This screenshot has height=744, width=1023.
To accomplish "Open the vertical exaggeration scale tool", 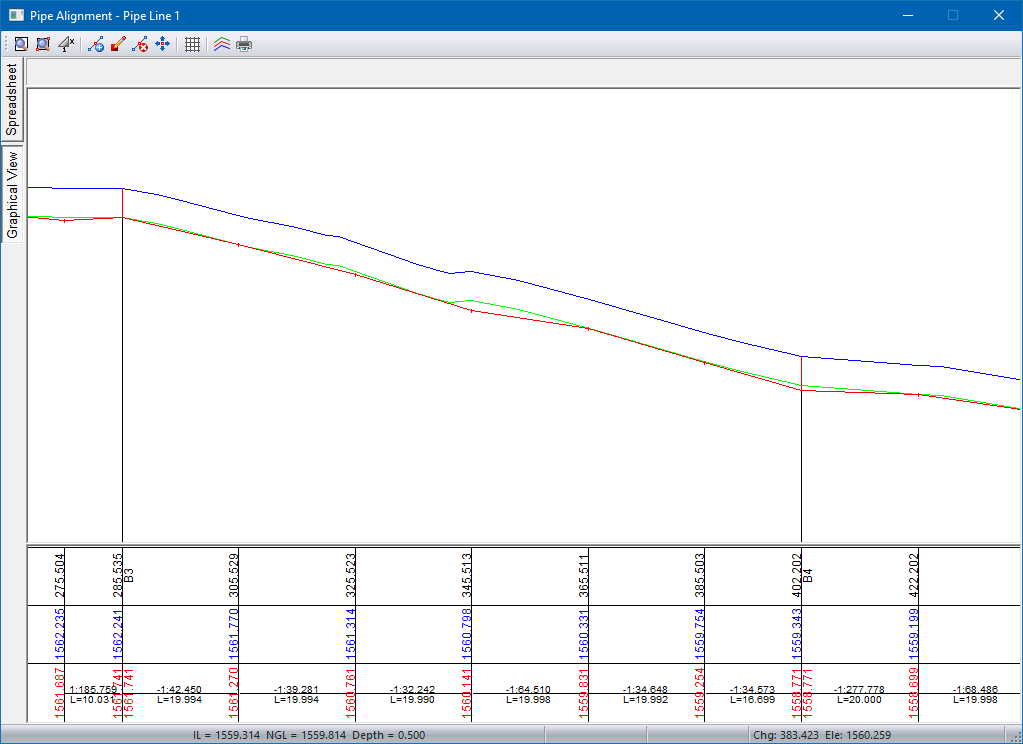I will point(66,44).
